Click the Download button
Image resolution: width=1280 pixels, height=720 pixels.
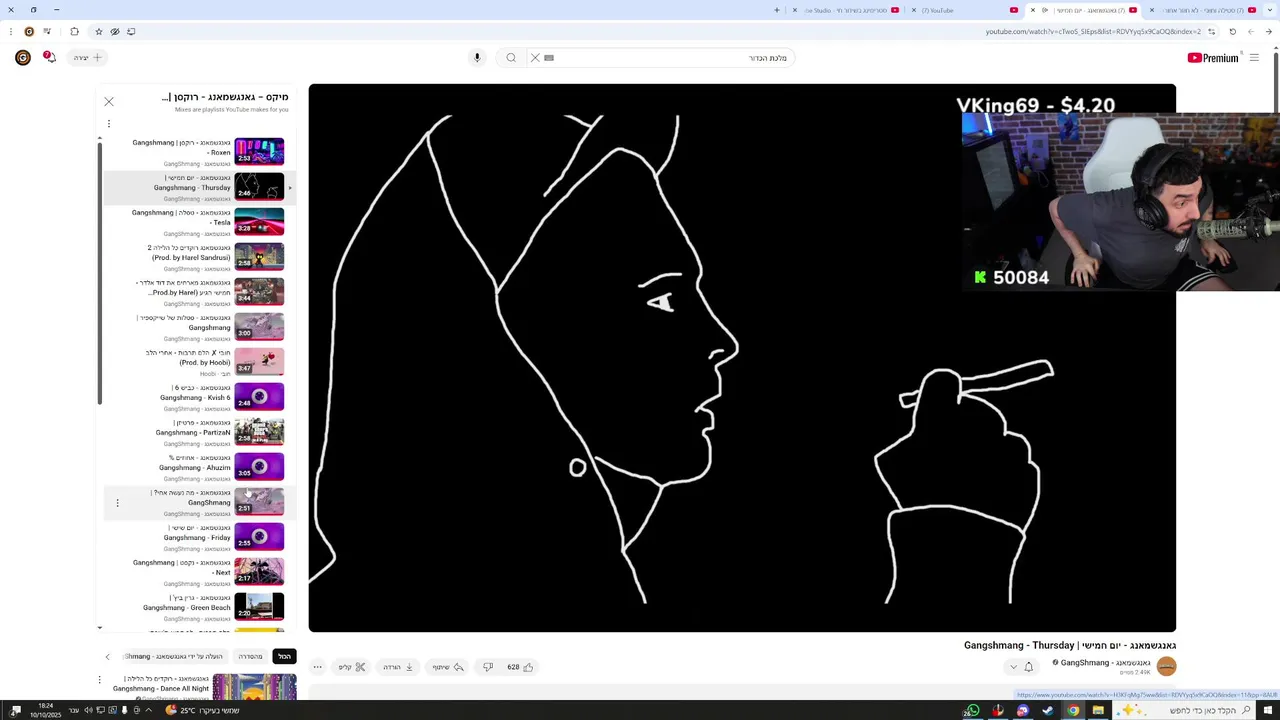(x=398, y=667)
